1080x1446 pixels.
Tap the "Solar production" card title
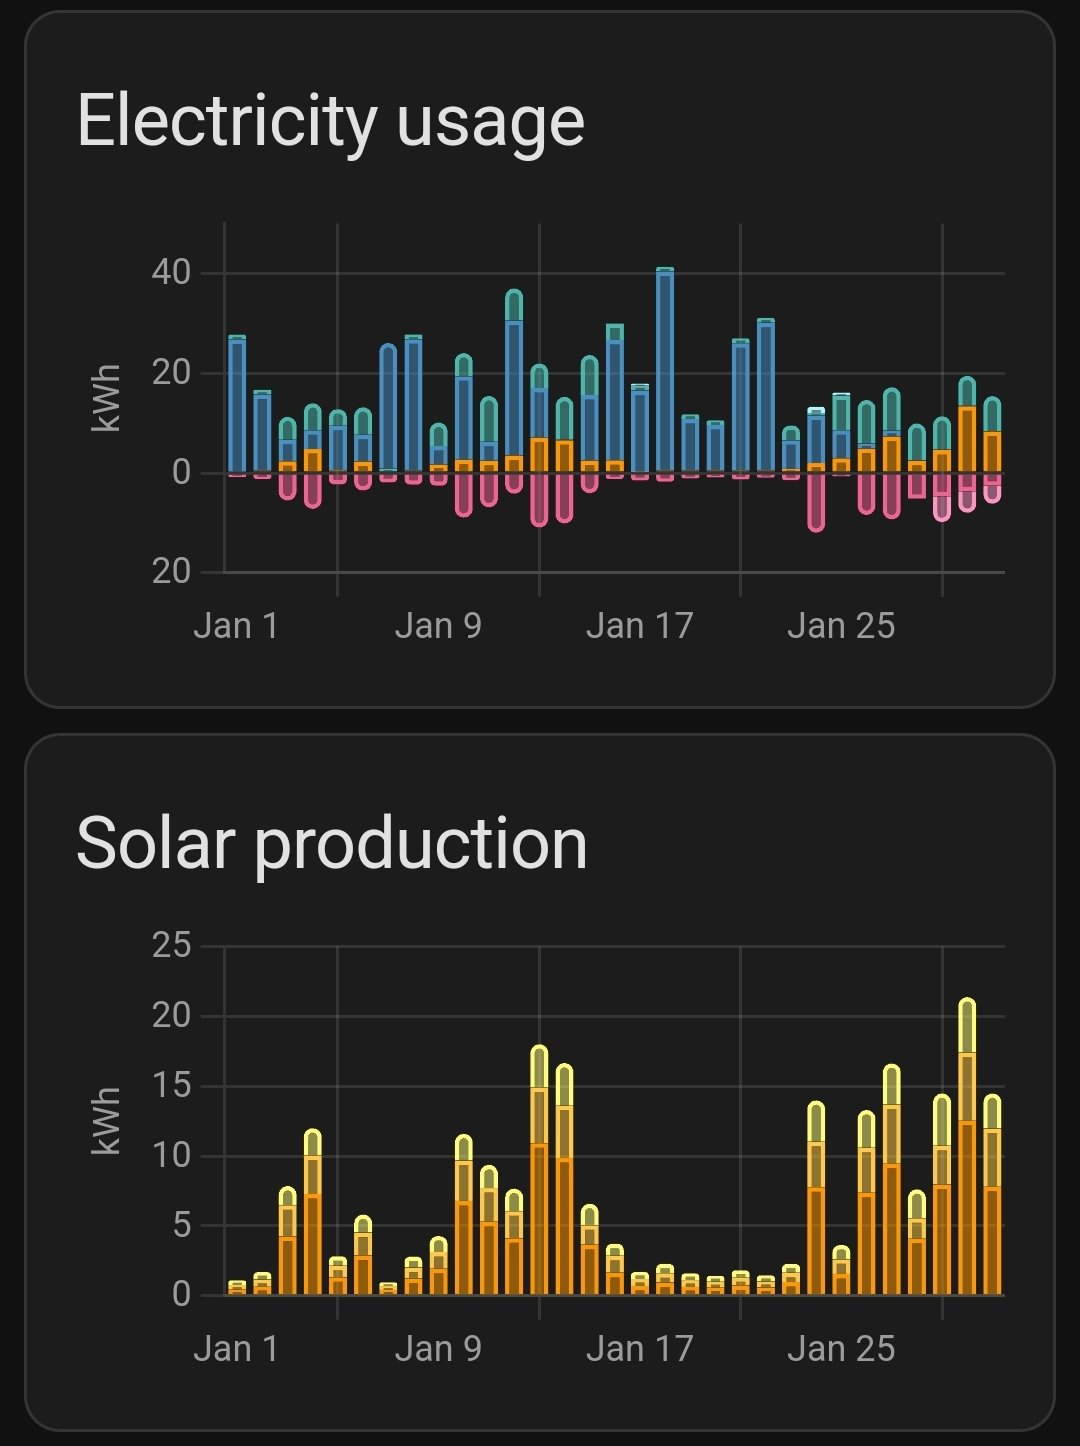click(331, 843)
